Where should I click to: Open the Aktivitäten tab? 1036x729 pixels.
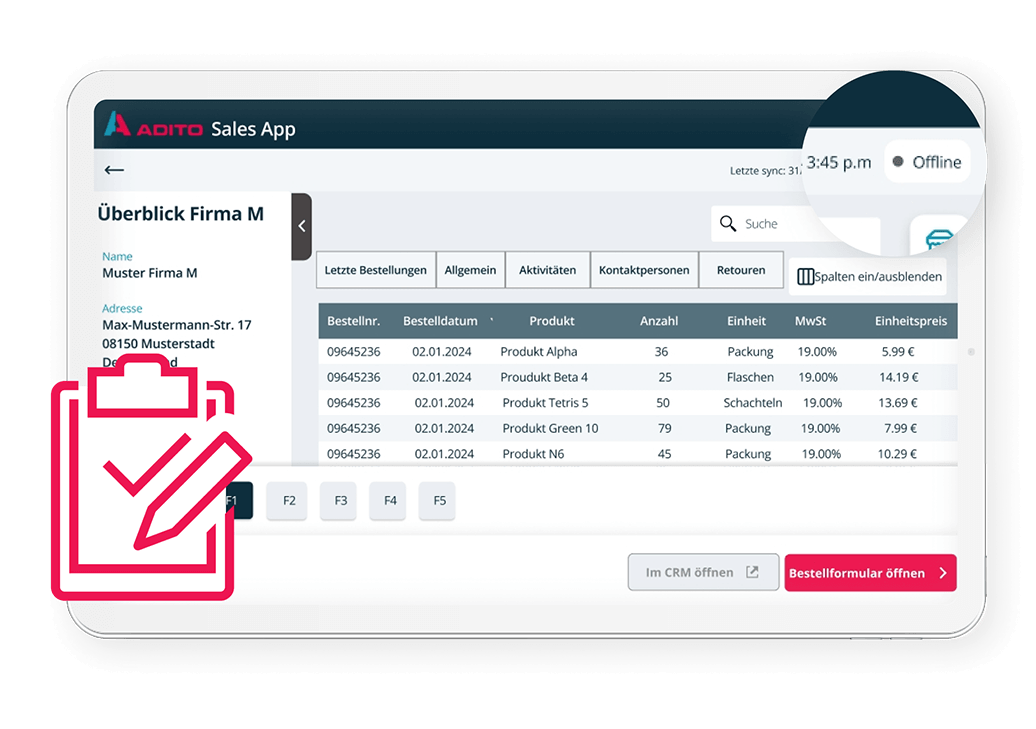click(x=547, y=270)
